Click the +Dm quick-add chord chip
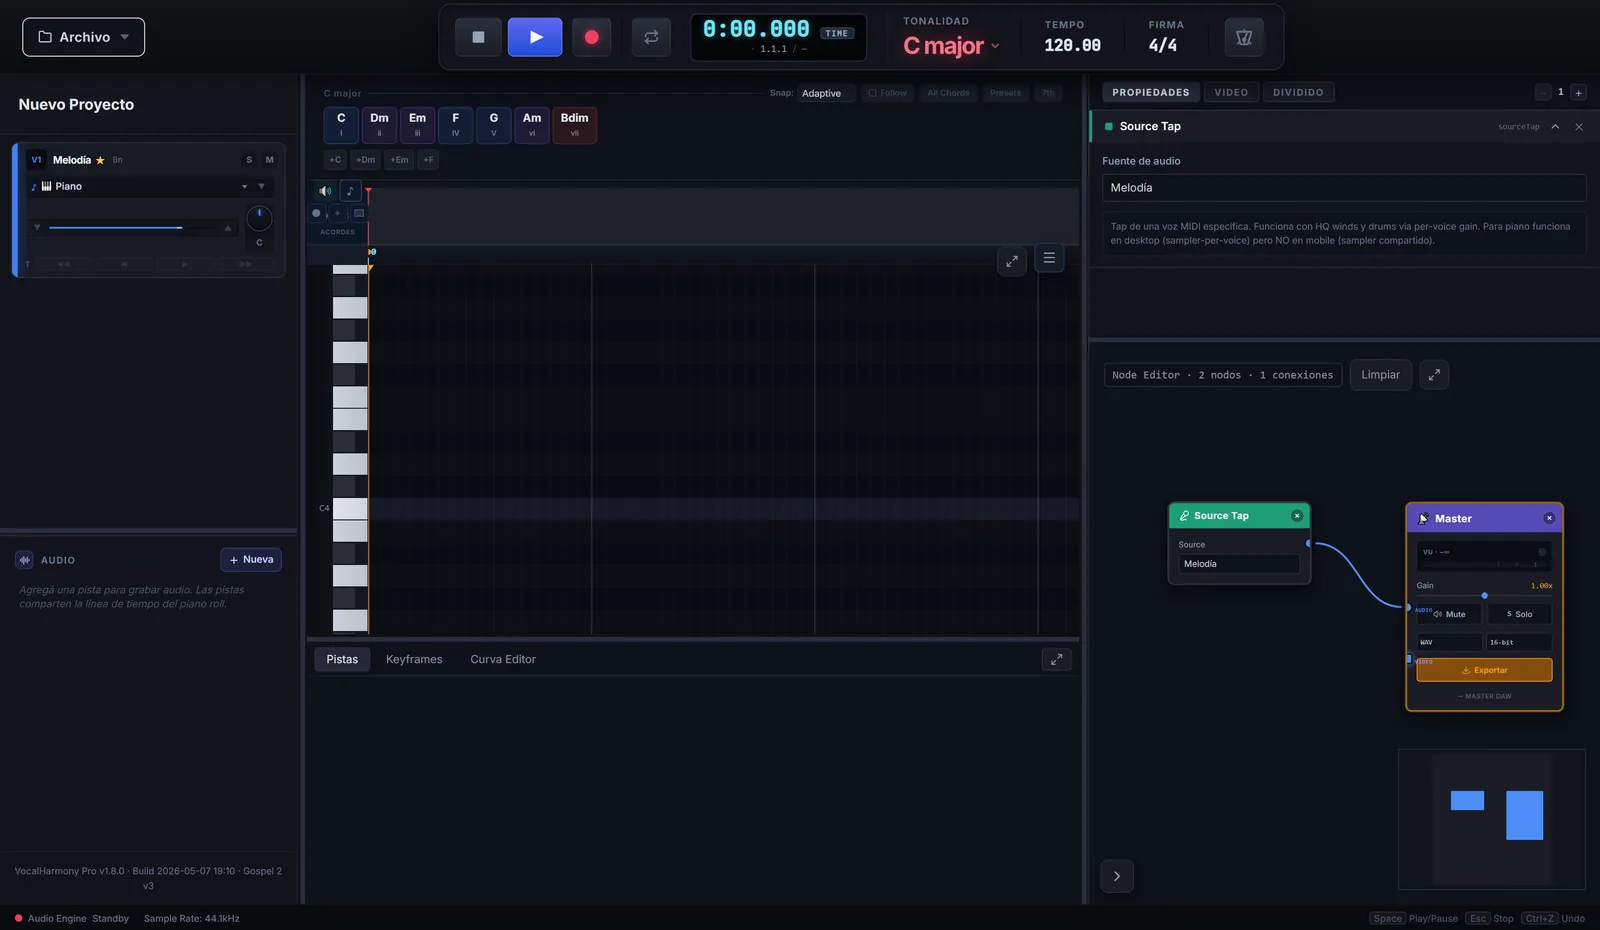Image resolution: width=1600 pixels, height=930 pixels. (x=366, y=160)
